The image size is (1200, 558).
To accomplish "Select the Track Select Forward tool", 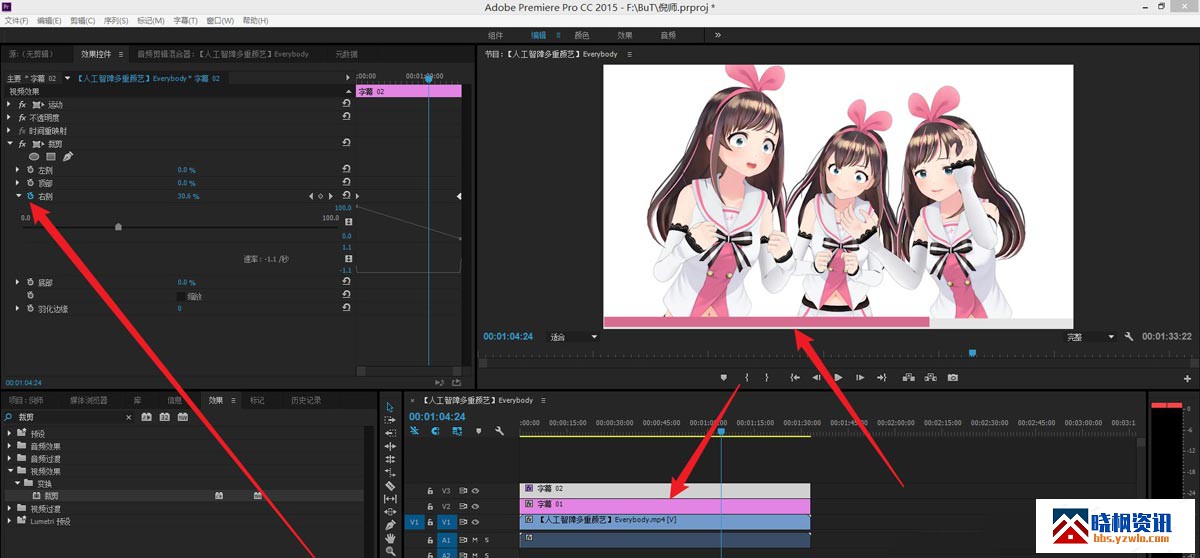I will 390,420.
